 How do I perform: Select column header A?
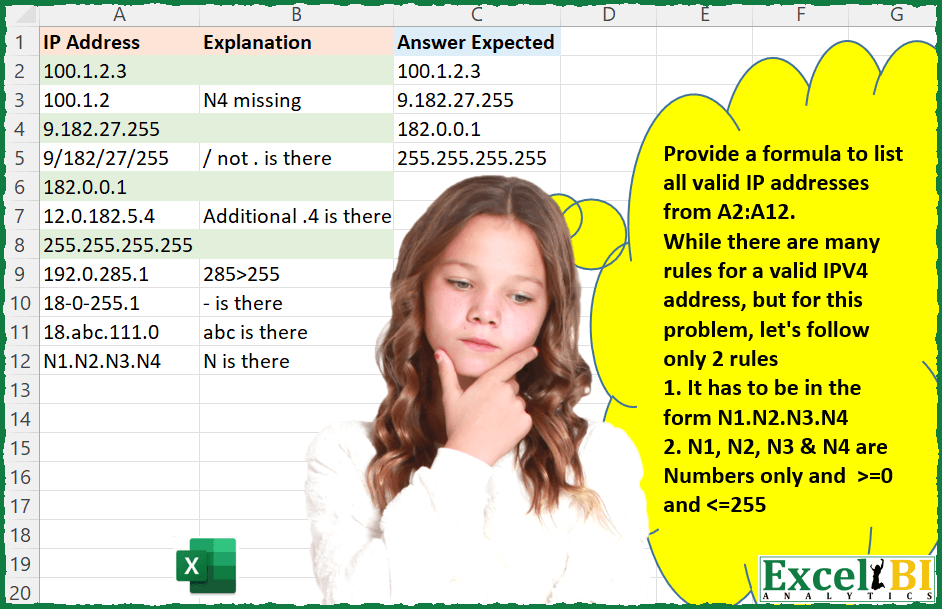(x=120, y=15)
